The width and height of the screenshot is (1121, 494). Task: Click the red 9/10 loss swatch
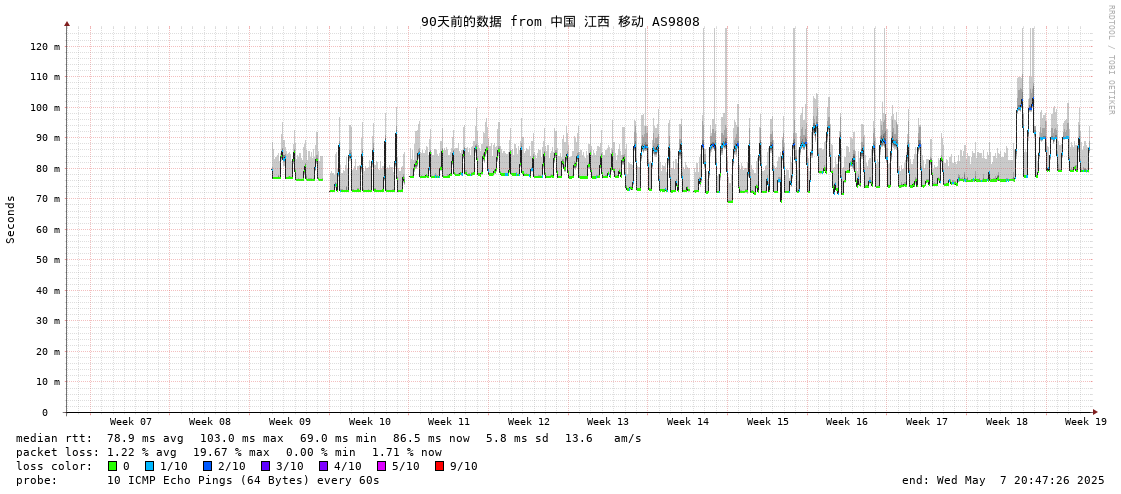(x=439, y=466)
